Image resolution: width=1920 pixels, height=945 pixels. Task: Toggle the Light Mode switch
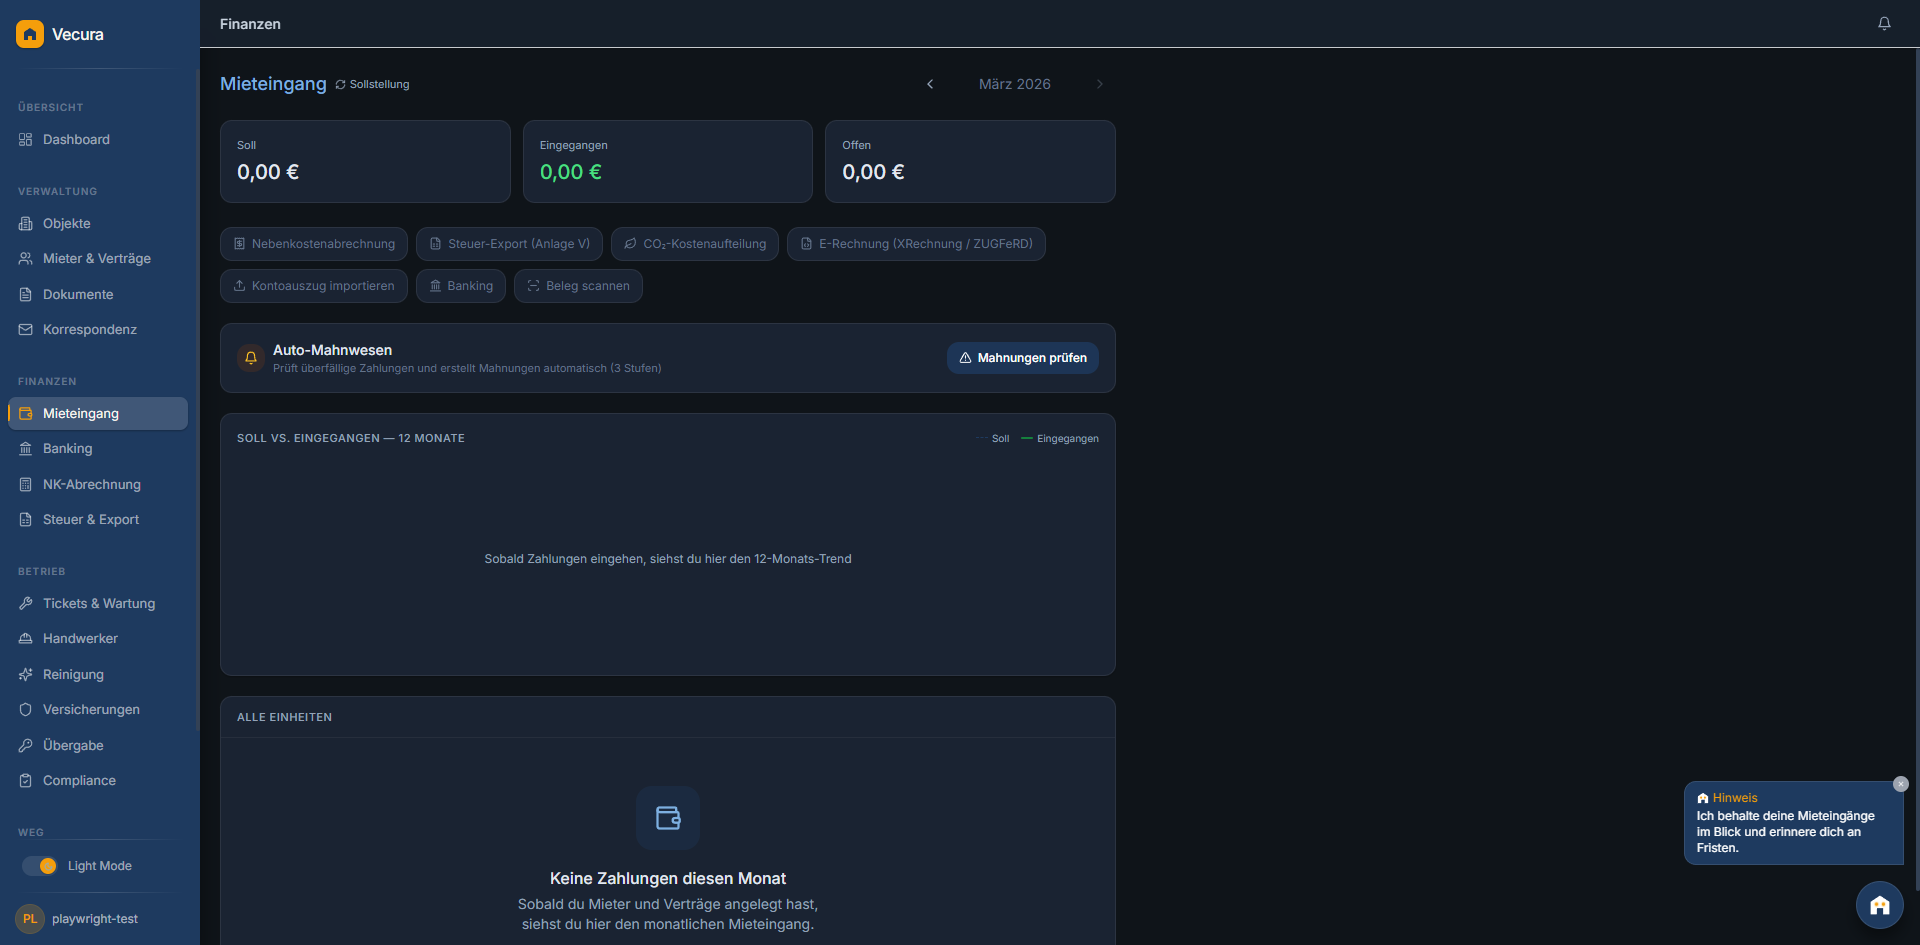41,866
